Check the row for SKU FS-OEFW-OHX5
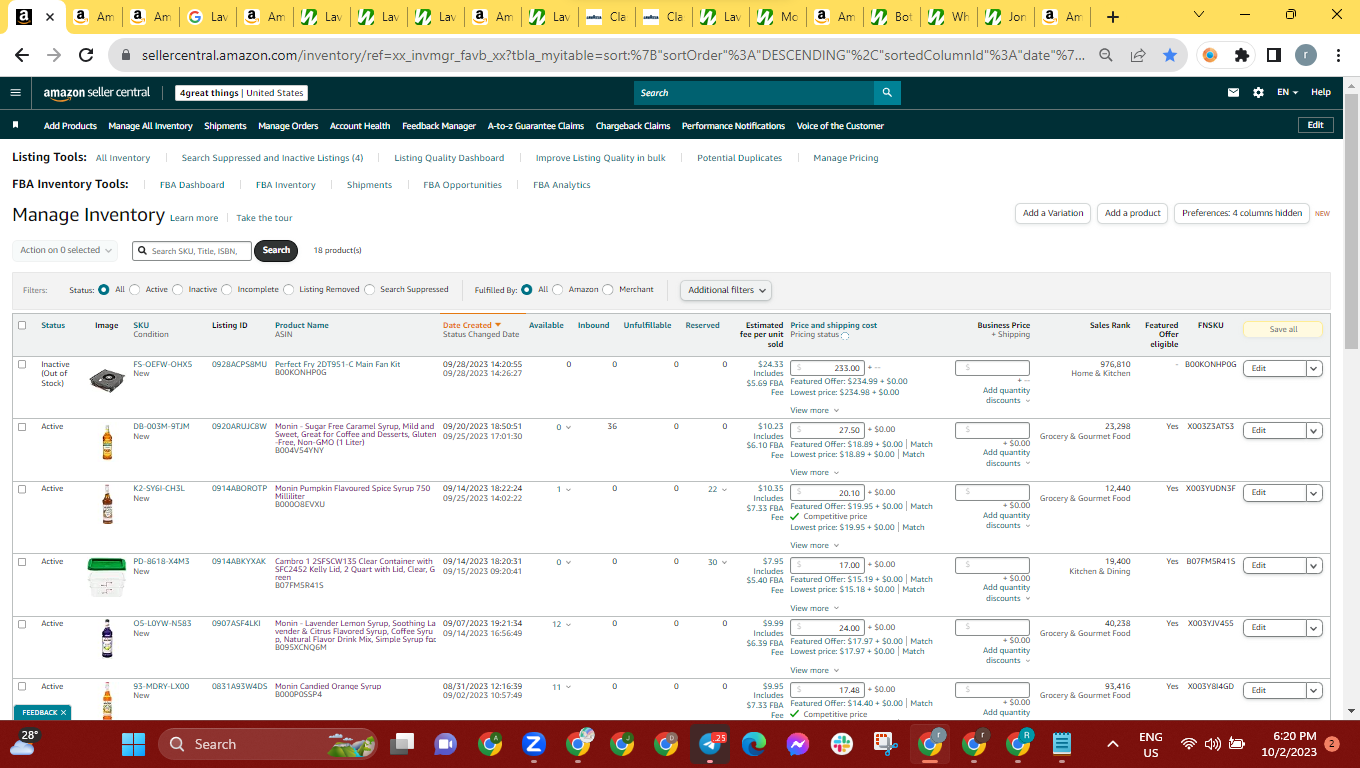Image resolution: width=1360 pixels, height=768 pixels. (x=22, y=364)
